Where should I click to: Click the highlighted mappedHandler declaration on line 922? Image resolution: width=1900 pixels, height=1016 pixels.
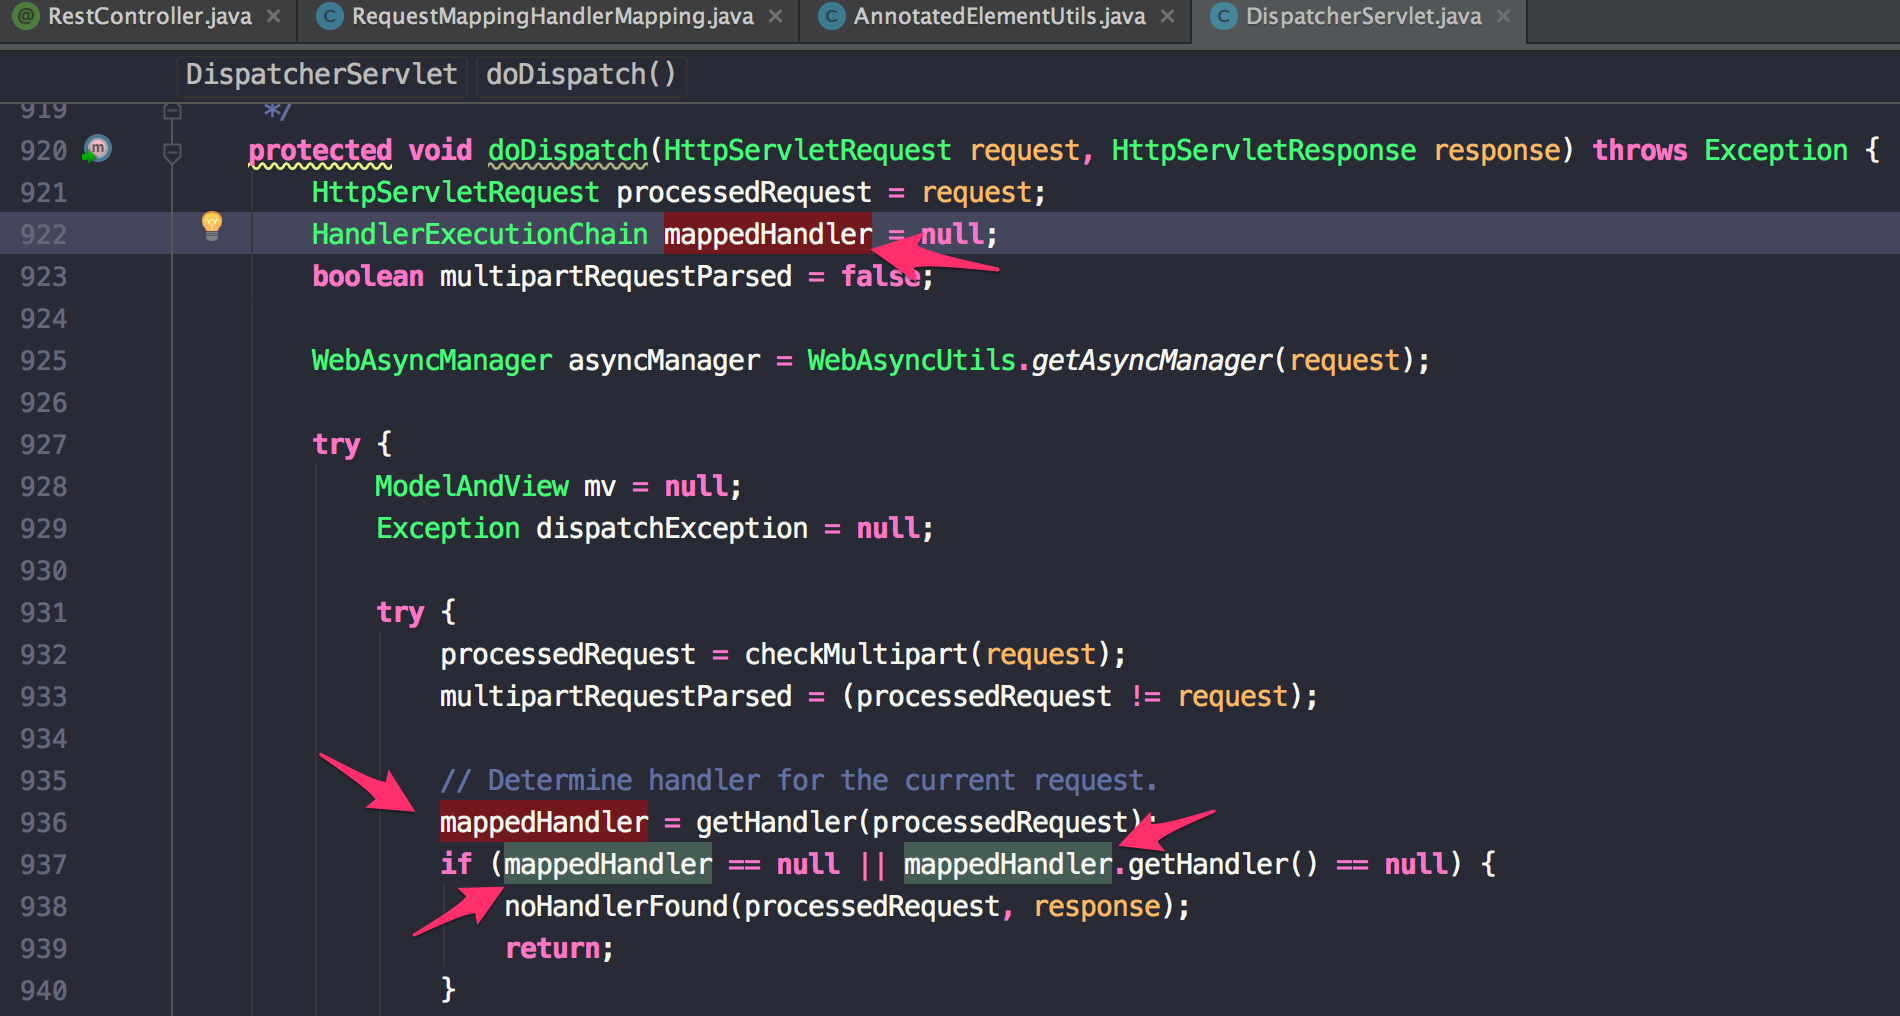coord(768,234)
